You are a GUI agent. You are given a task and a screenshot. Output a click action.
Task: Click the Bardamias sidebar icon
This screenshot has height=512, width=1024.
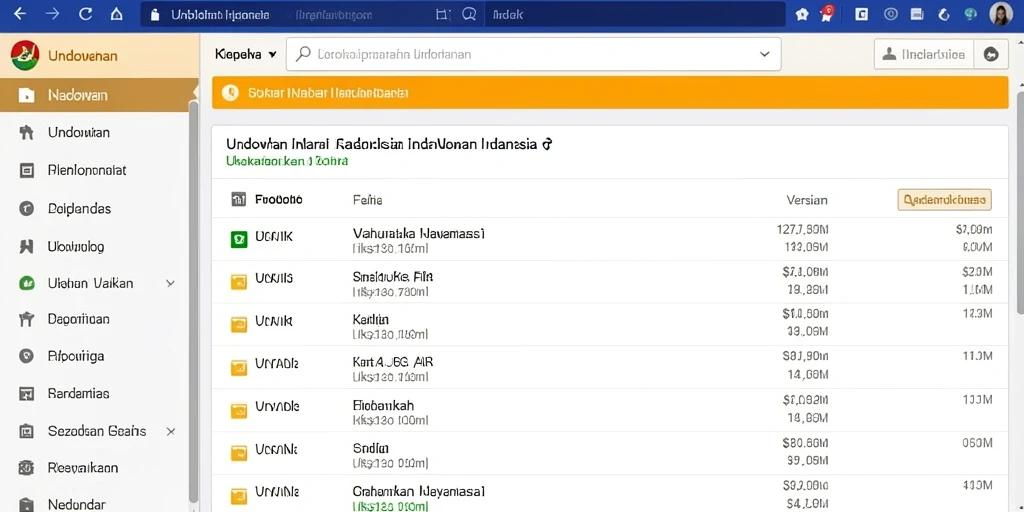[27, 394]
